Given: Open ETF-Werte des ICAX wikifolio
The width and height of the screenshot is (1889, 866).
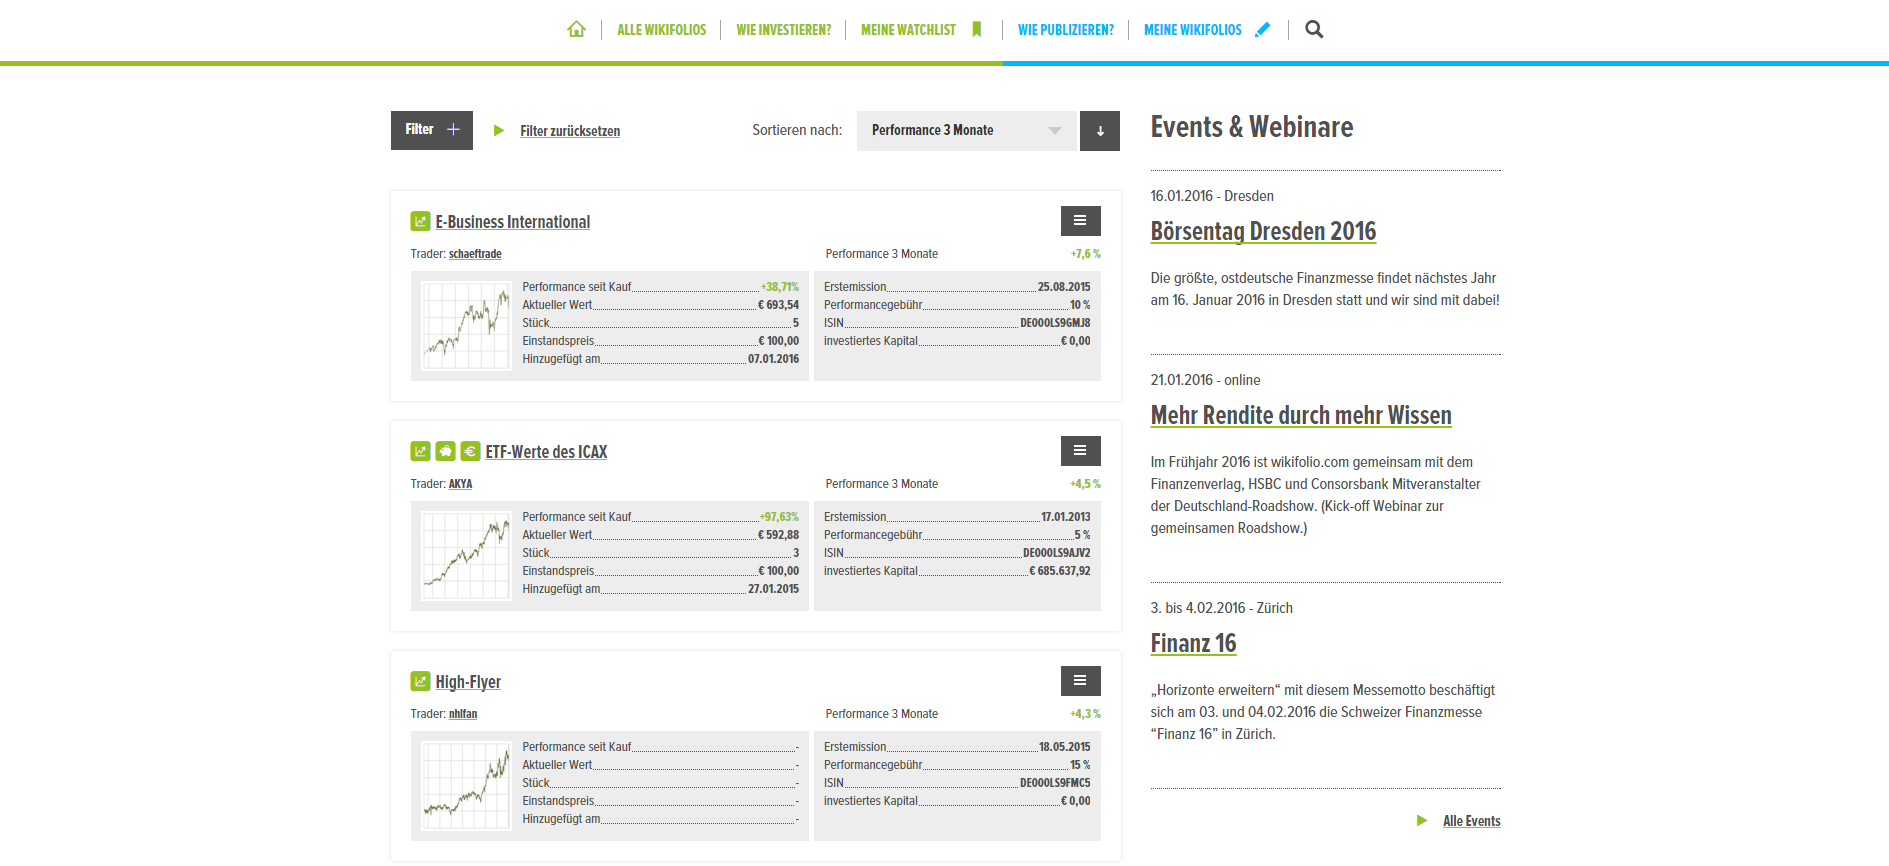Looking at the screenshot, I should click(546, 452).
